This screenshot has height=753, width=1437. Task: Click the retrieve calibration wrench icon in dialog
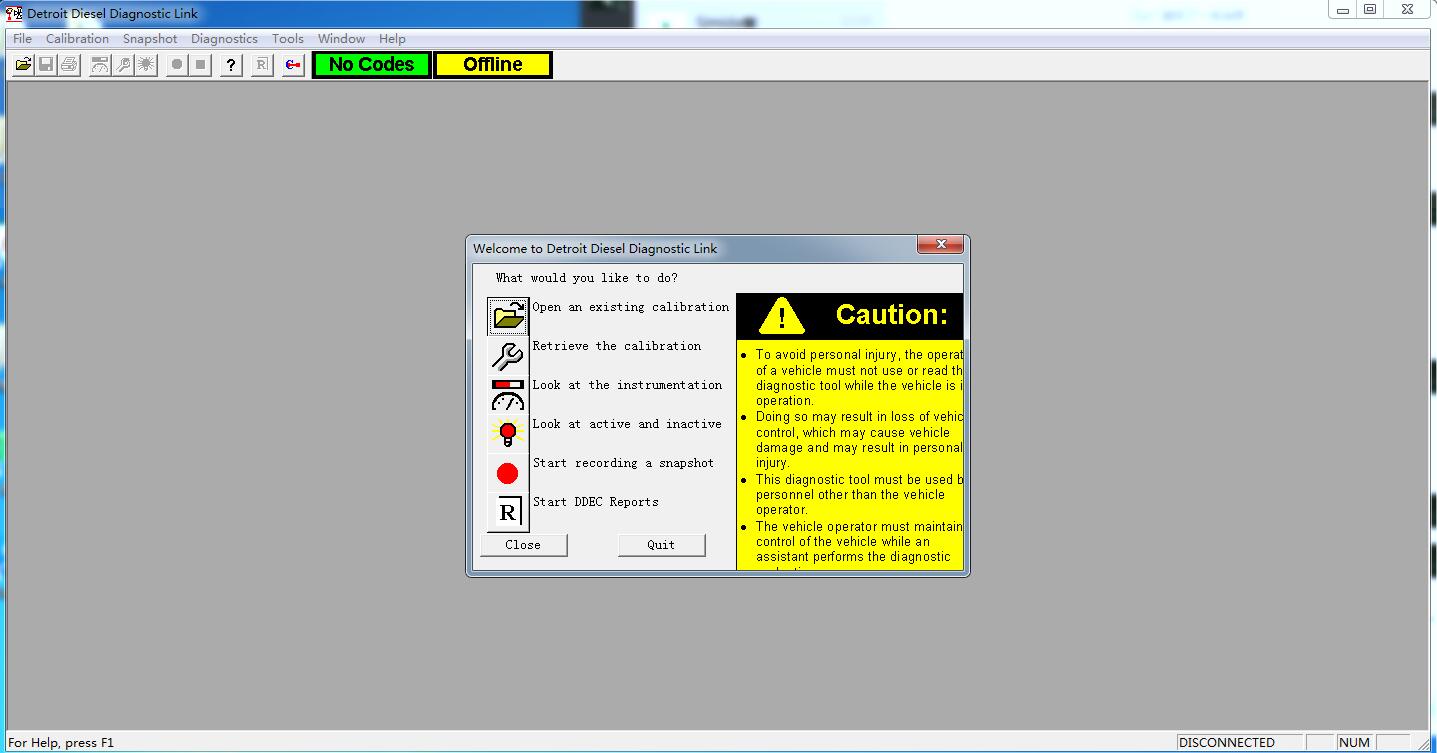click(508, 356)
